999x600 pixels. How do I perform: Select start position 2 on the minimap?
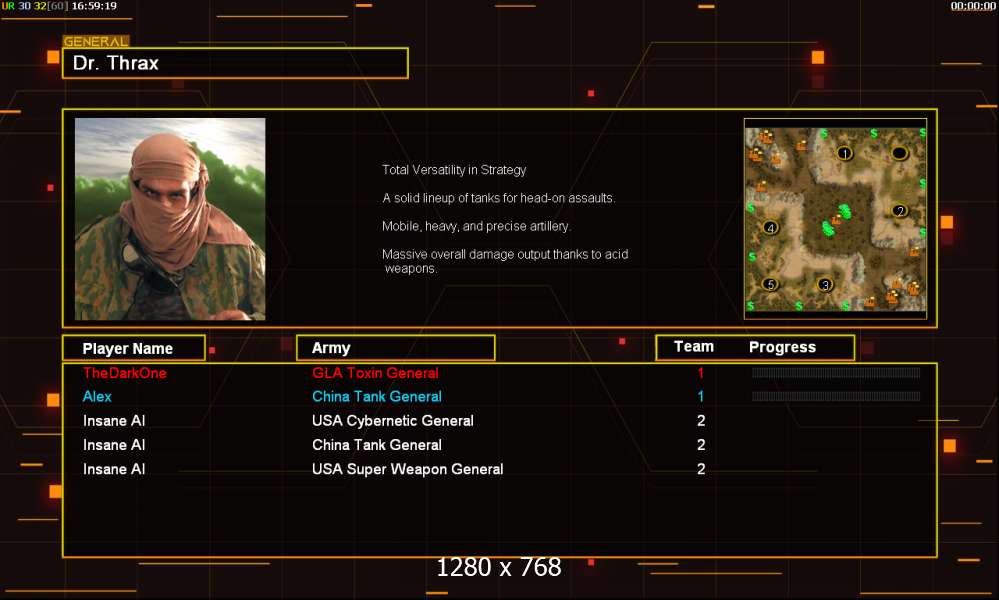tap(899, 211)
